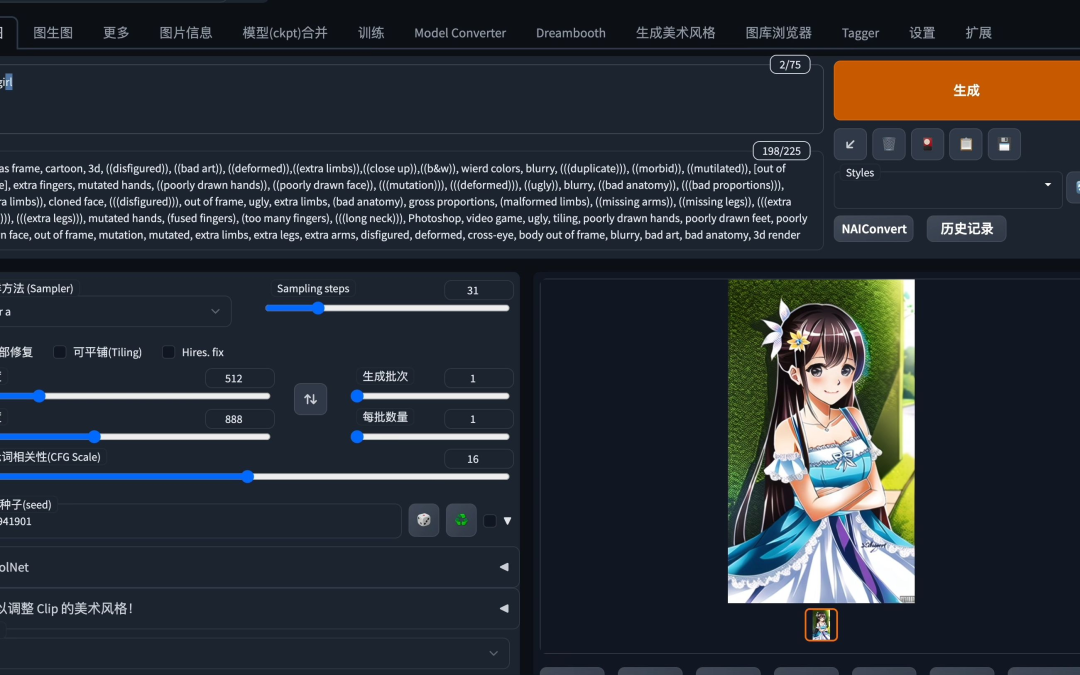Click the 历史记录 button
Screen dimensions: 1080x675
click(x=966, y=229)
